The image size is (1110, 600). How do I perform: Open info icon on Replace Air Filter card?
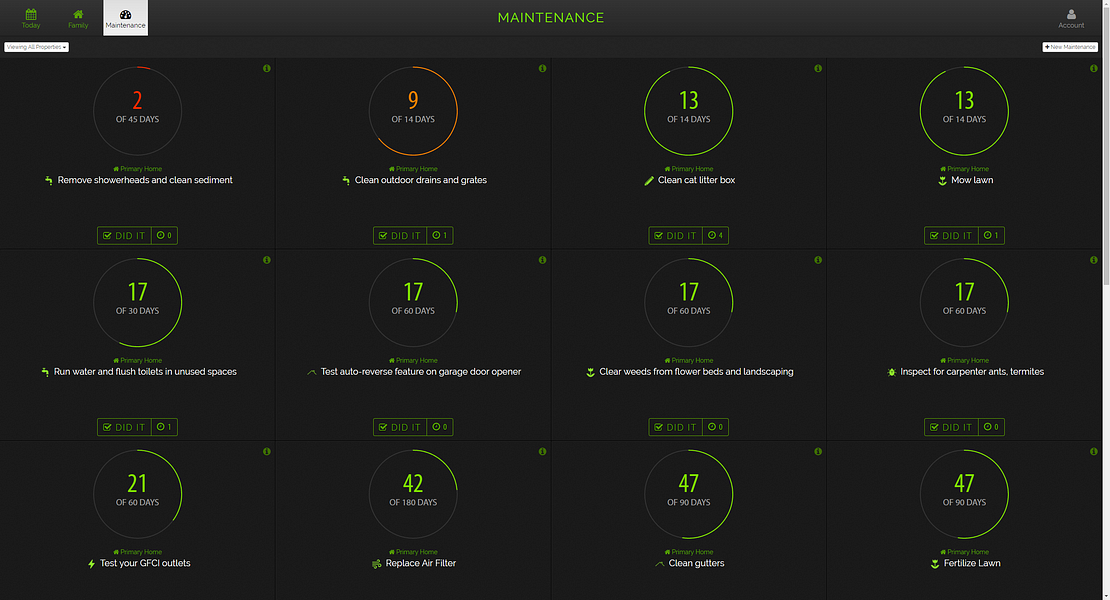pyautogui.click(x=542, y=451)
